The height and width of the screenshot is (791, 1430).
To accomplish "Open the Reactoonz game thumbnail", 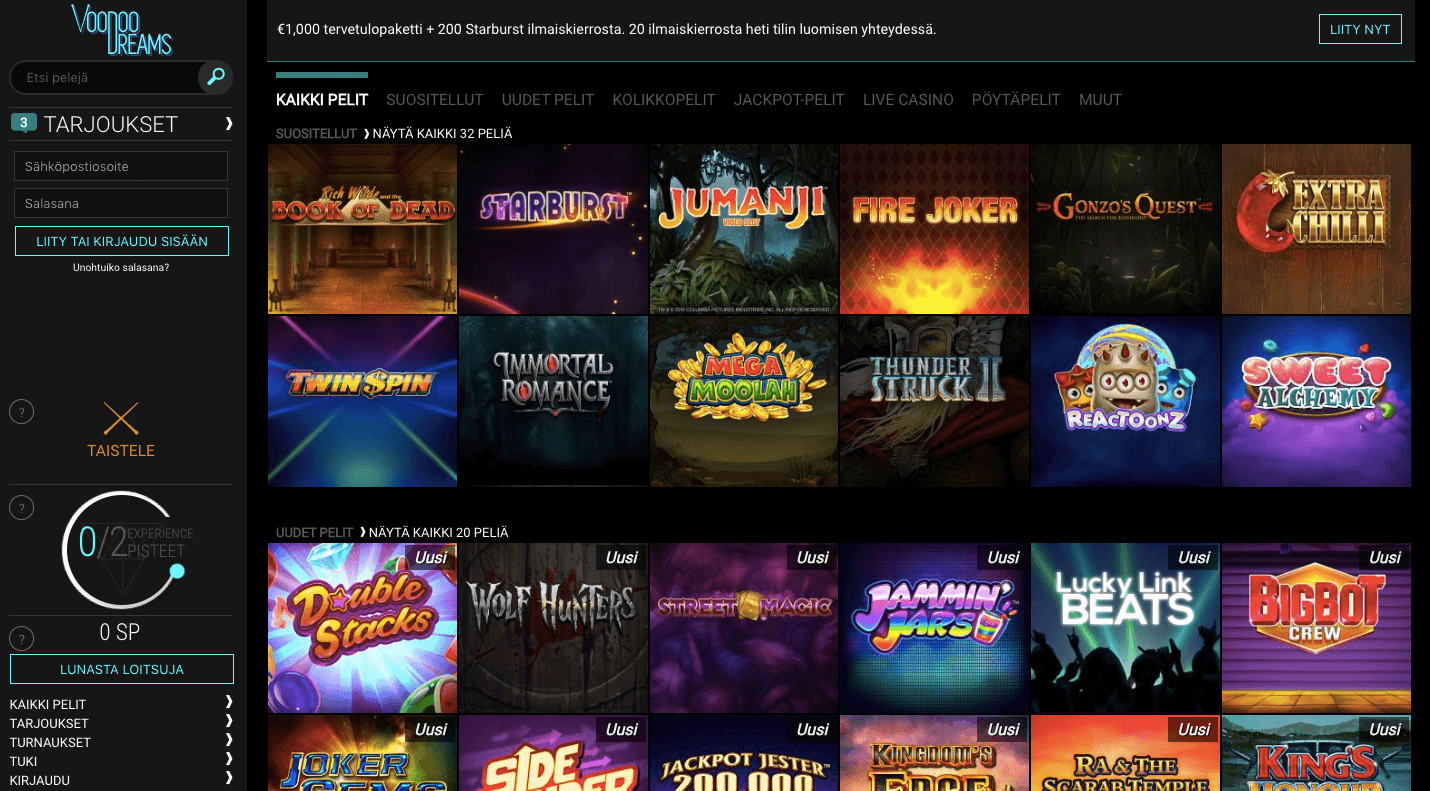I will click(1125, 401).
